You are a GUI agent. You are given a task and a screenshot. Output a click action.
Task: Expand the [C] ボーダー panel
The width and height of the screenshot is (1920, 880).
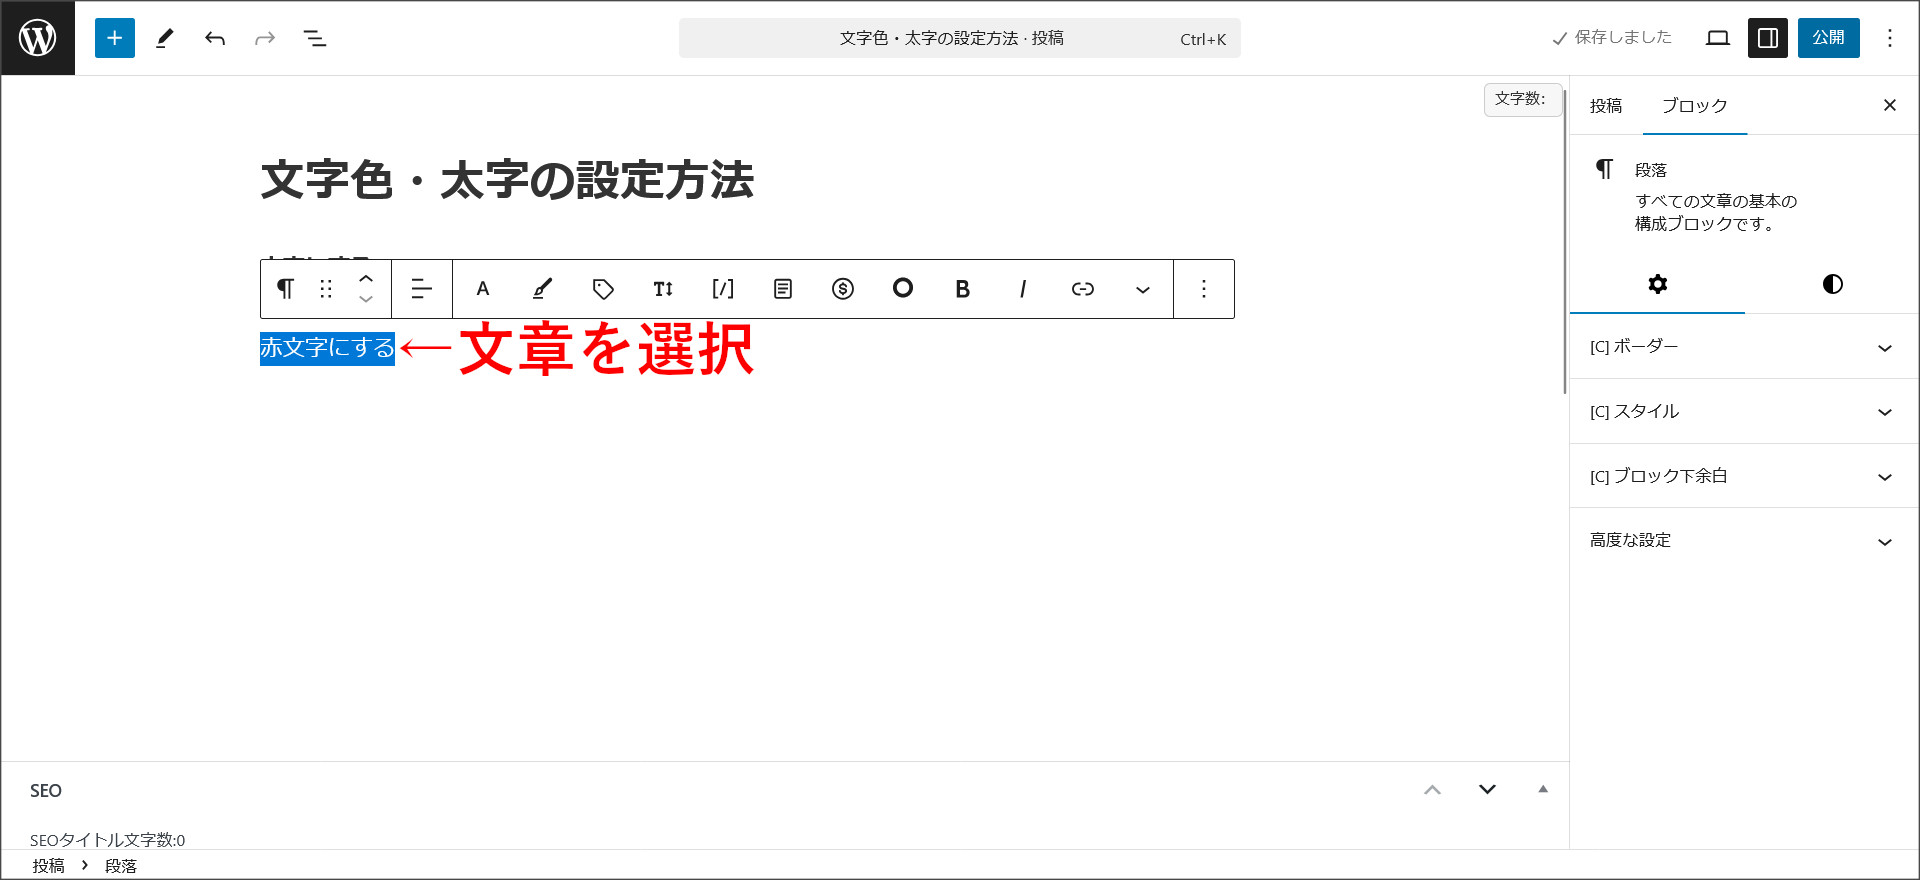(1744, 347)
